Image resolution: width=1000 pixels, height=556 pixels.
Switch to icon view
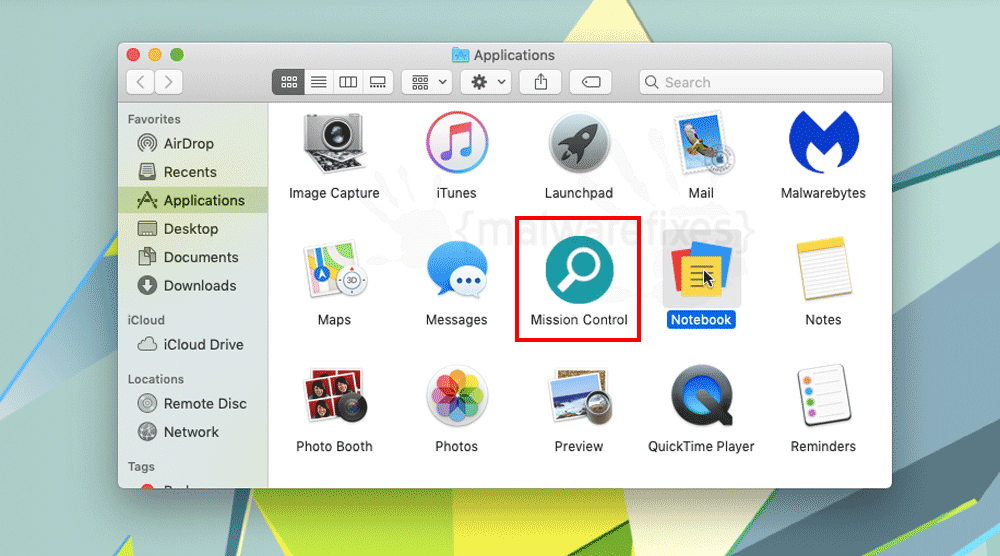289,82
